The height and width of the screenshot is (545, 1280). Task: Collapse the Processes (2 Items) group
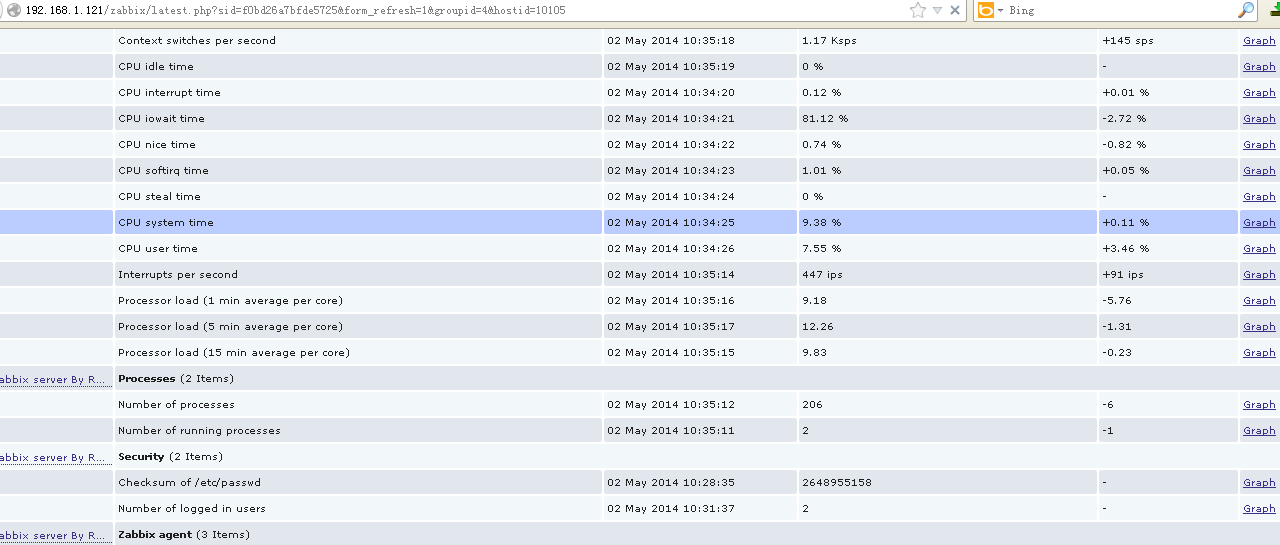[x=176, y=379]
